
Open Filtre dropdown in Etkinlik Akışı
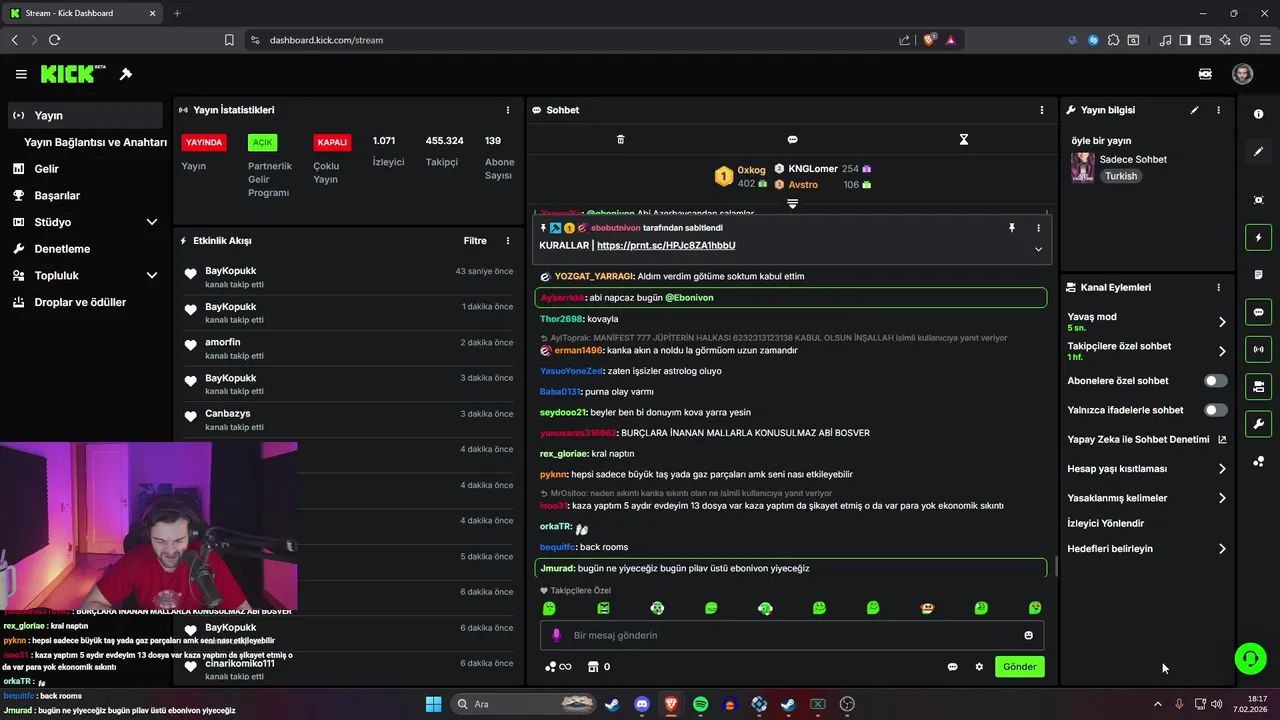click(475, 241)
